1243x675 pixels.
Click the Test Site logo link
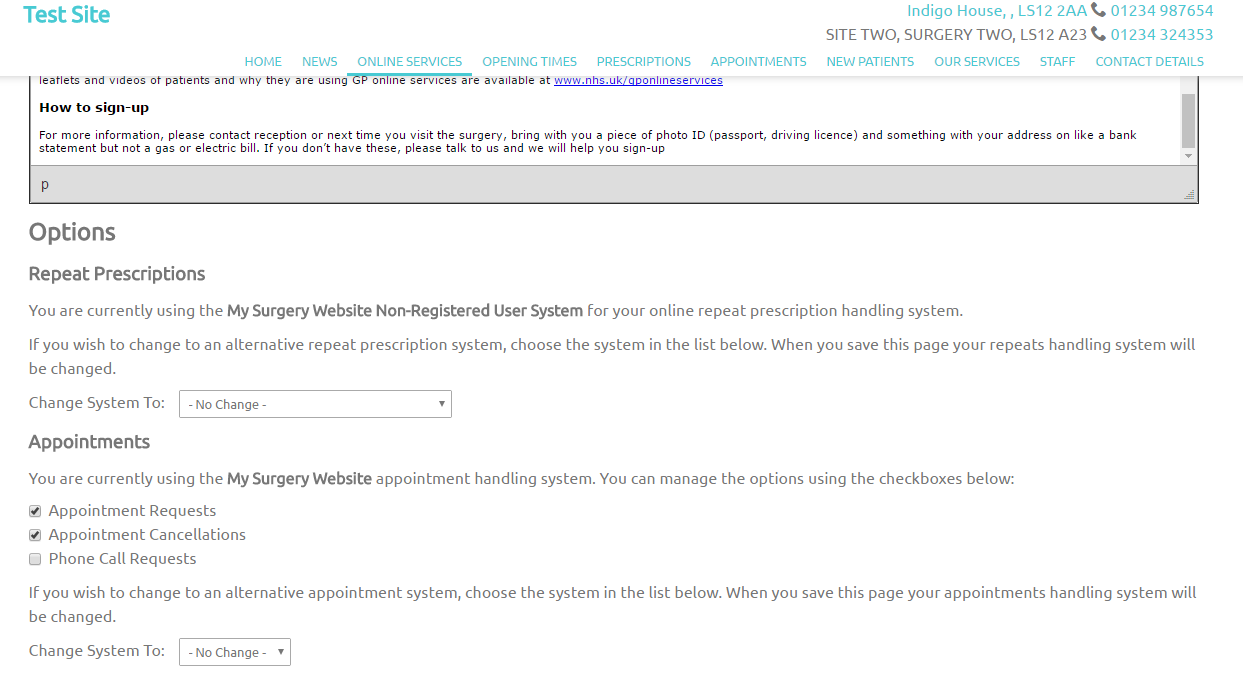point(67,15)
